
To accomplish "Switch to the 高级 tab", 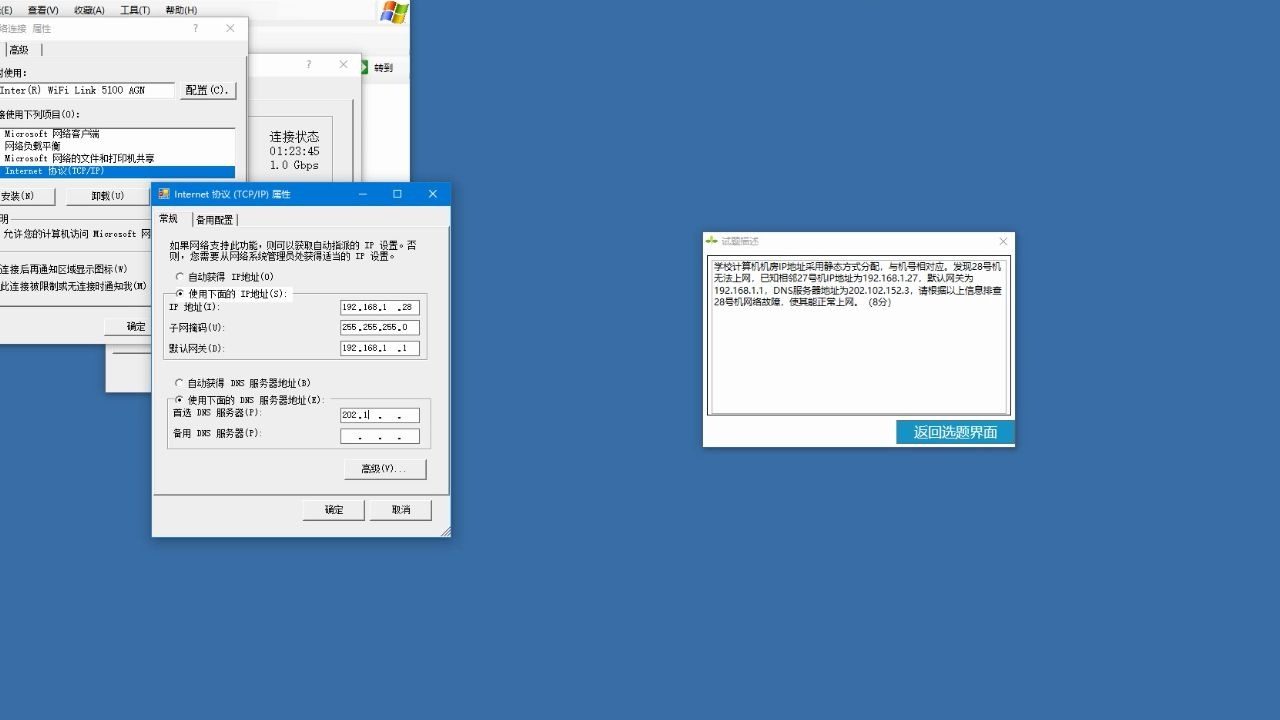I will [18, 48].
